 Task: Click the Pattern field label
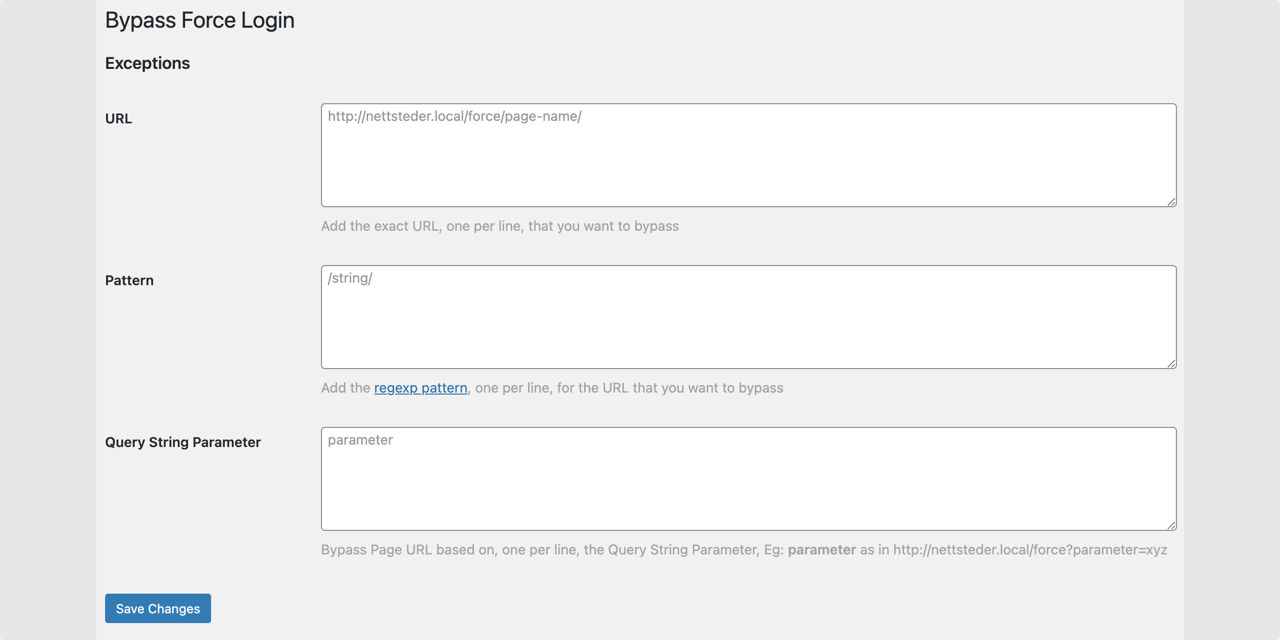(x=129, y=280)
